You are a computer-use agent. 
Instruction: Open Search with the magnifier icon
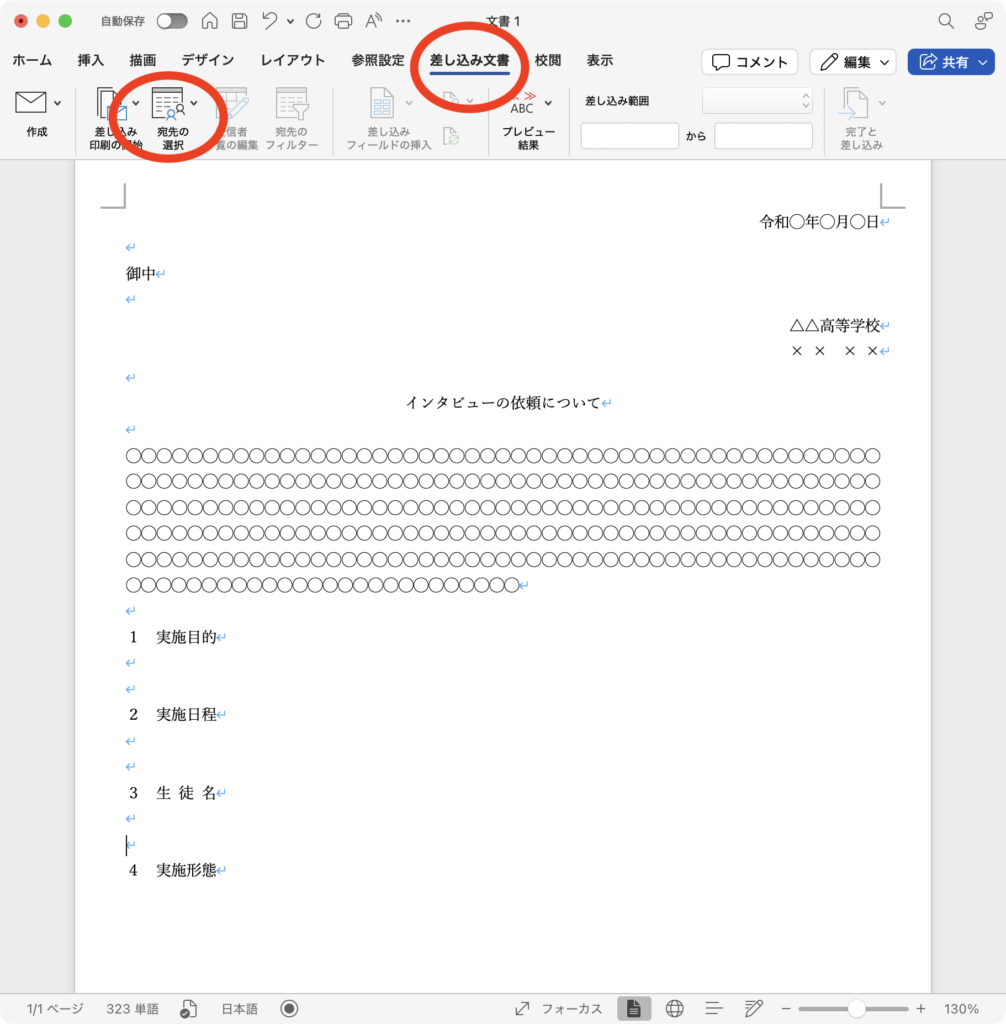pos(945,21)
